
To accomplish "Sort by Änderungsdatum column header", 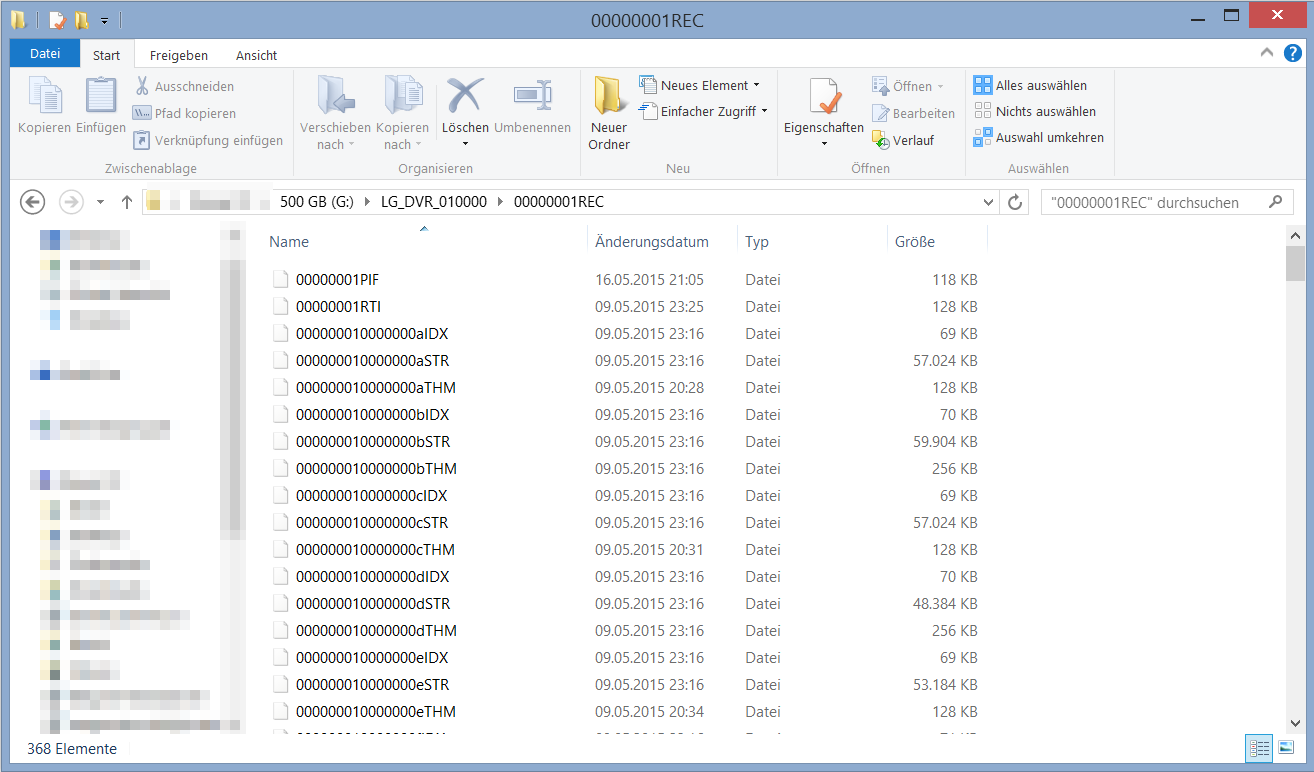I will (x=651, y=242).
